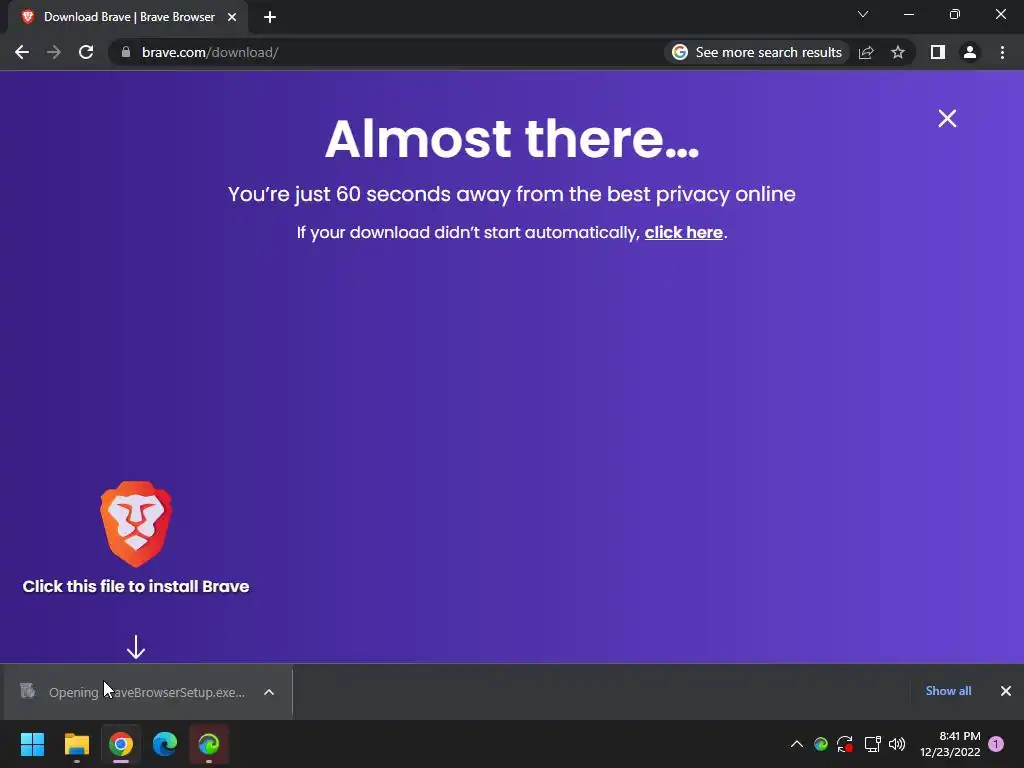Open the clock showing 8:41 PM
The image size is (1024, 768).
click(950, 744)
